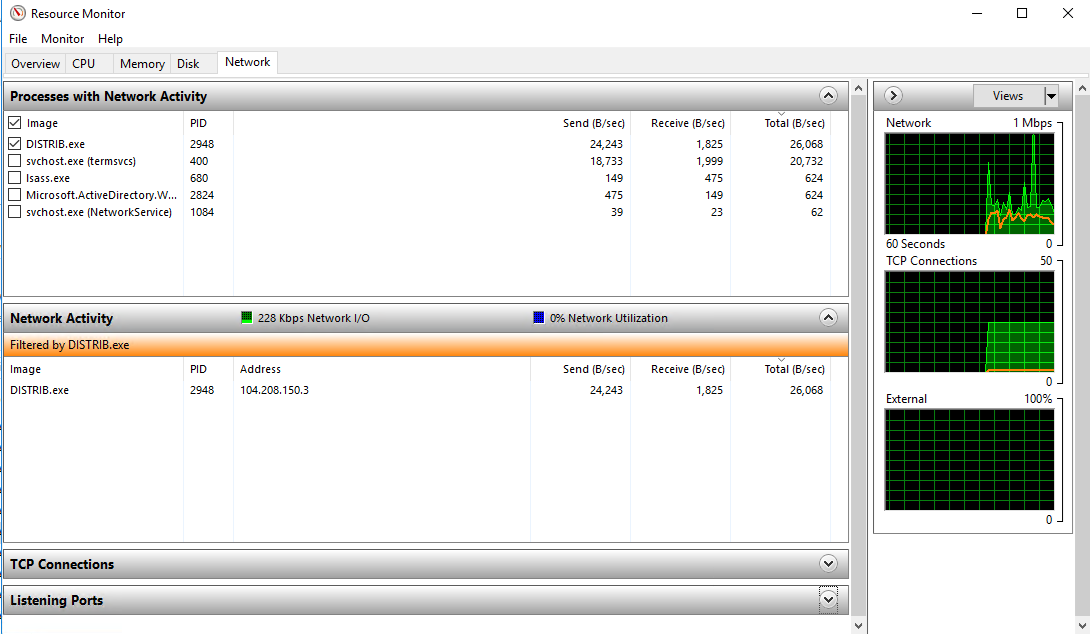Switch to the CPU tab

click(83, 62)
